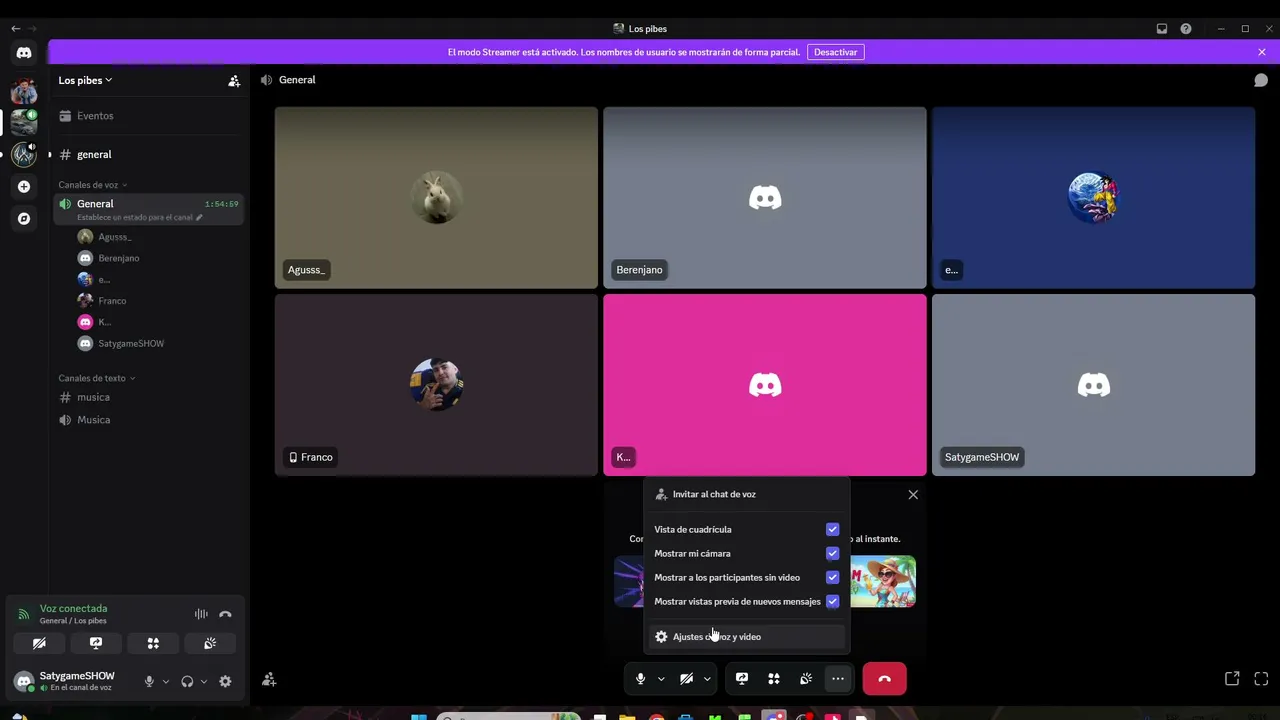Screen dimensions: 1280x720
Task: Mute microphone in the call control bar
Action: (x=641, y=679)
